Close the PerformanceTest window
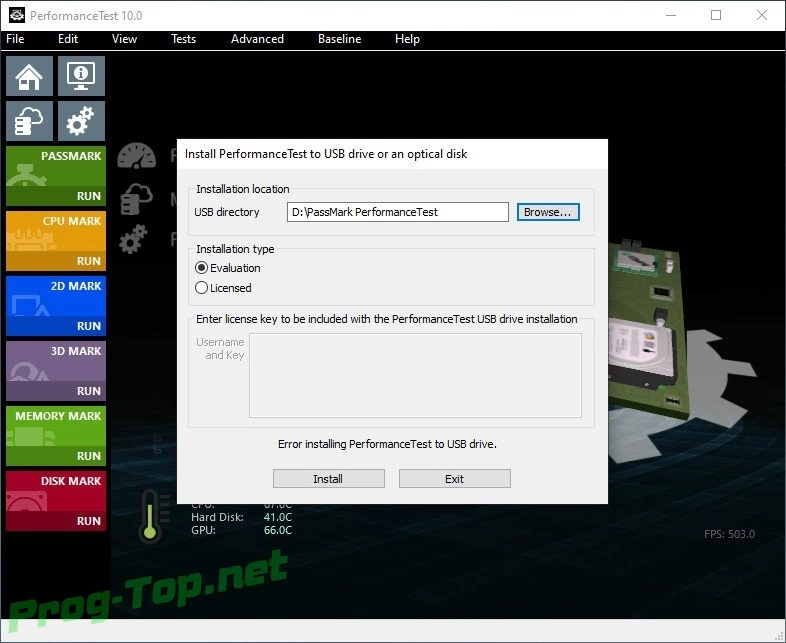 coord(762,16)
